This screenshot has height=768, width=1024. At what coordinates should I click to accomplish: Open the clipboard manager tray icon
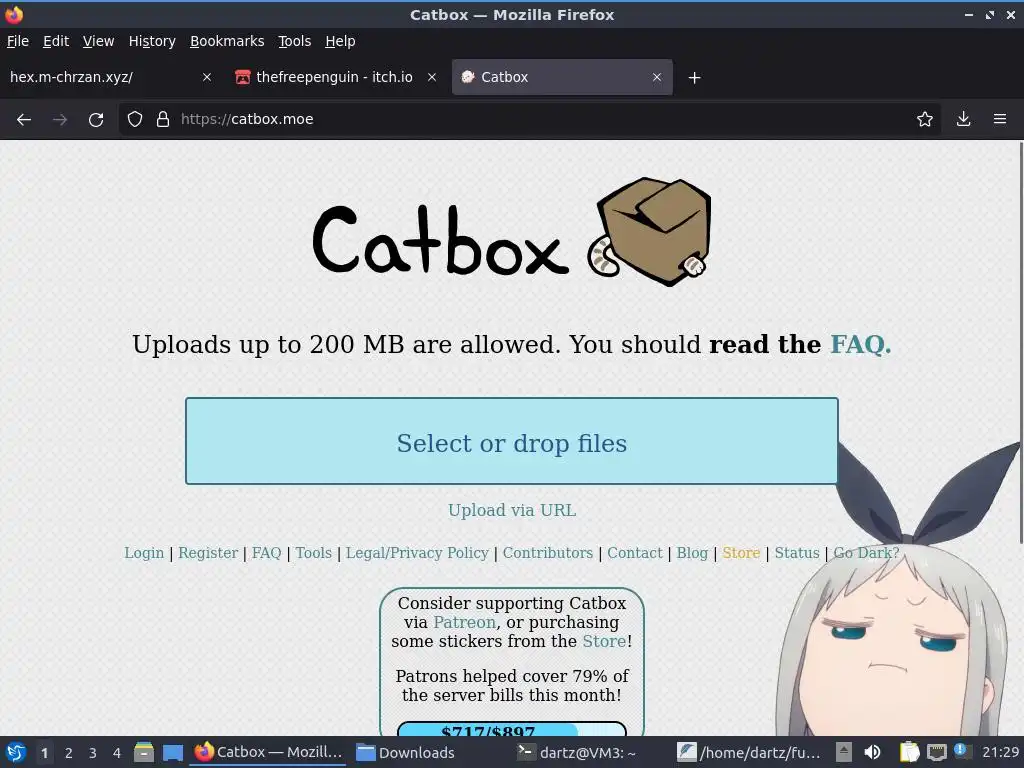point(909,752)
